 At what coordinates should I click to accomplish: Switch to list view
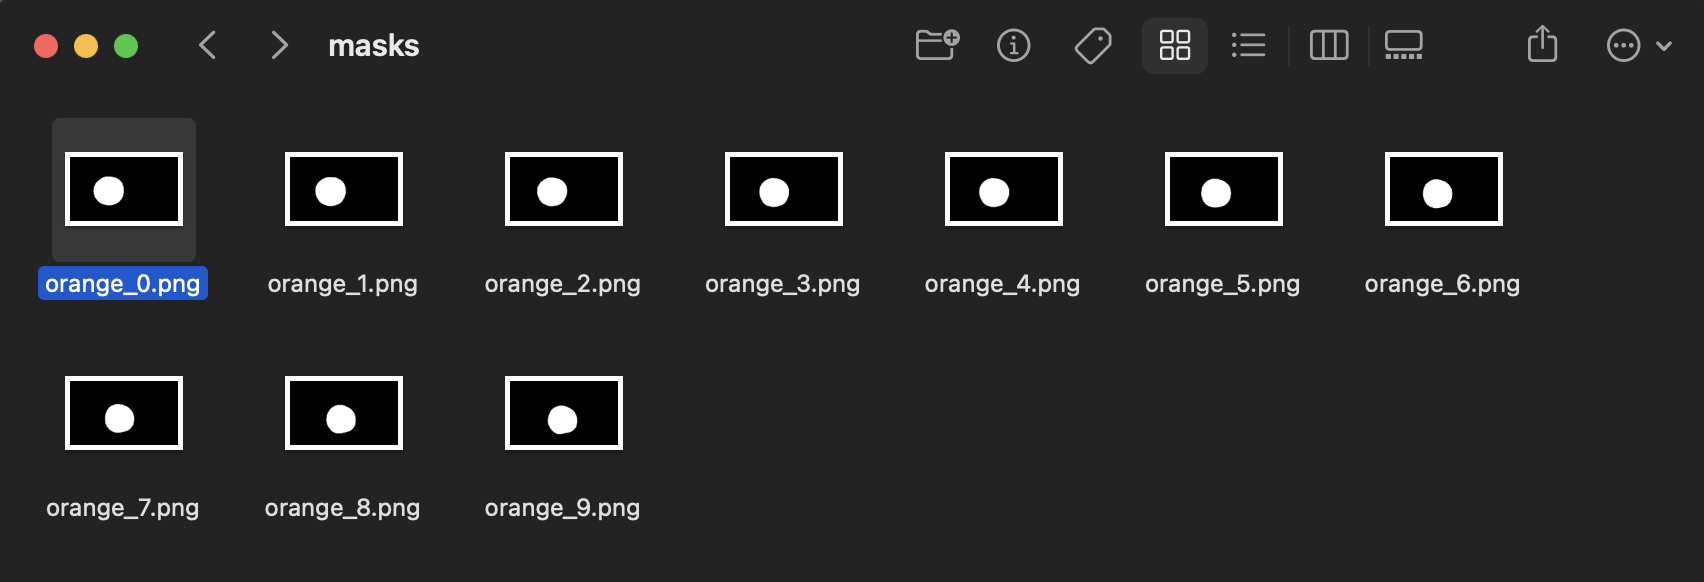(x=1248, y=45)
